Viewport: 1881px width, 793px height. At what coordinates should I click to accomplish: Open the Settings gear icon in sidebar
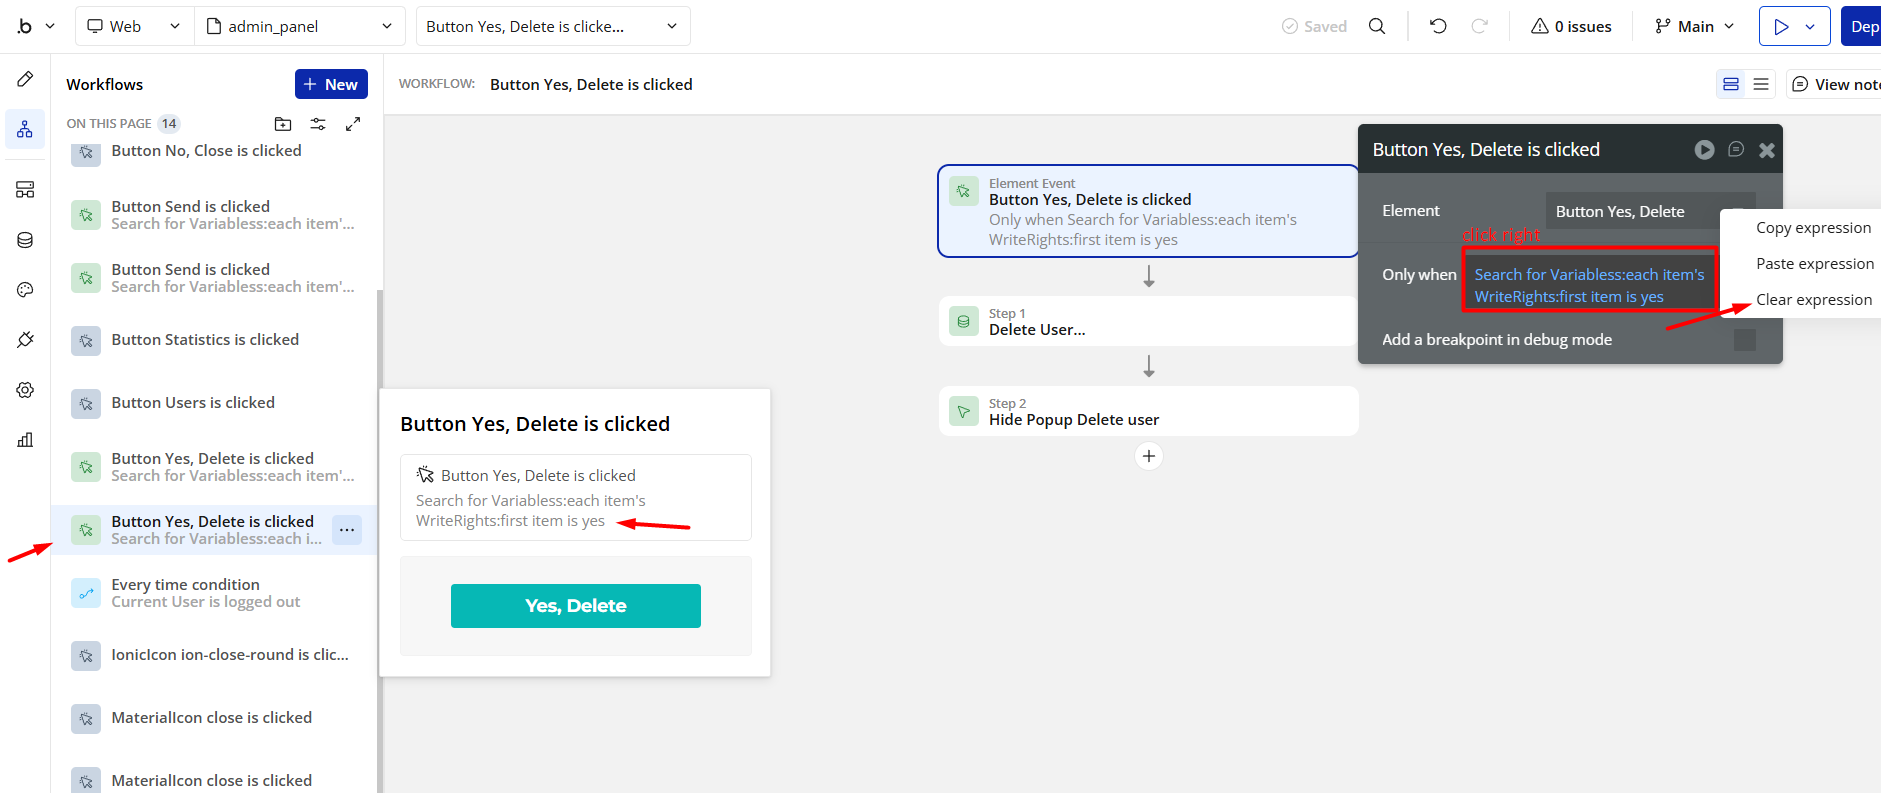(25, 390)
